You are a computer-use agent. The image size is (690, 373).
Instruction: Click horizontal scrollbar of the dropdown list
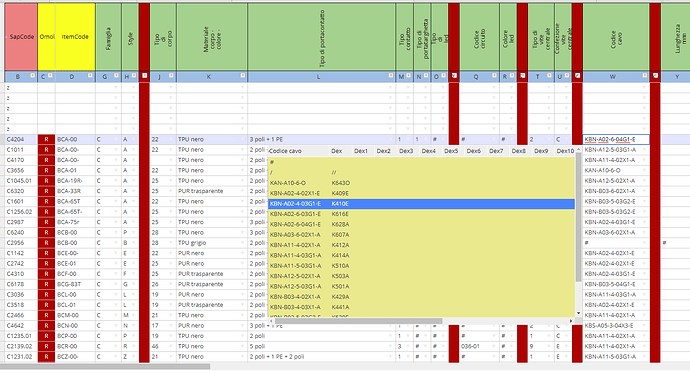[356, 321]
